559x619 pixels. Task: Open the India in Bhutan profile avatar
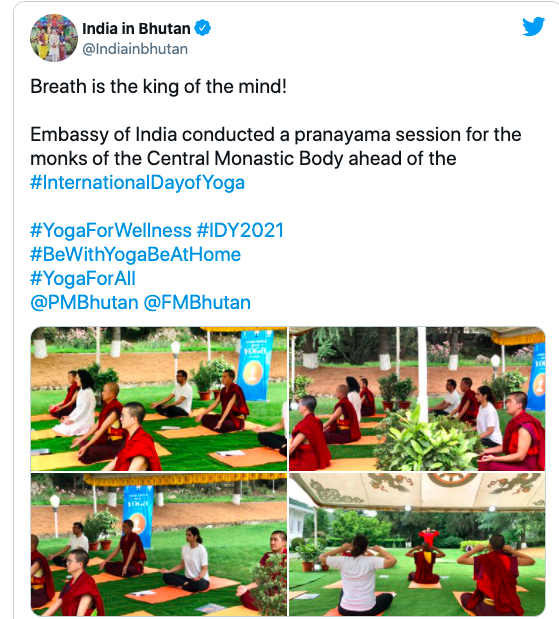pos(54,38)
